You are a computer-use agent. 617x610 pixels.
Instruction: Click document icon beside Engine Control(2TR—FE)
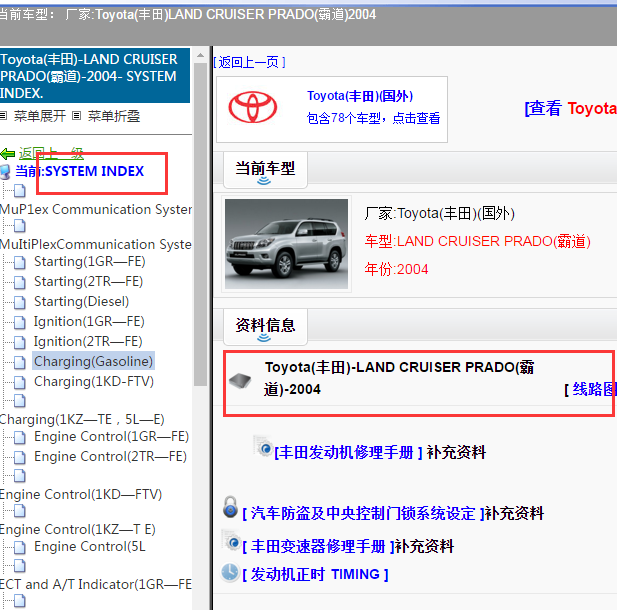click(20, 457)
